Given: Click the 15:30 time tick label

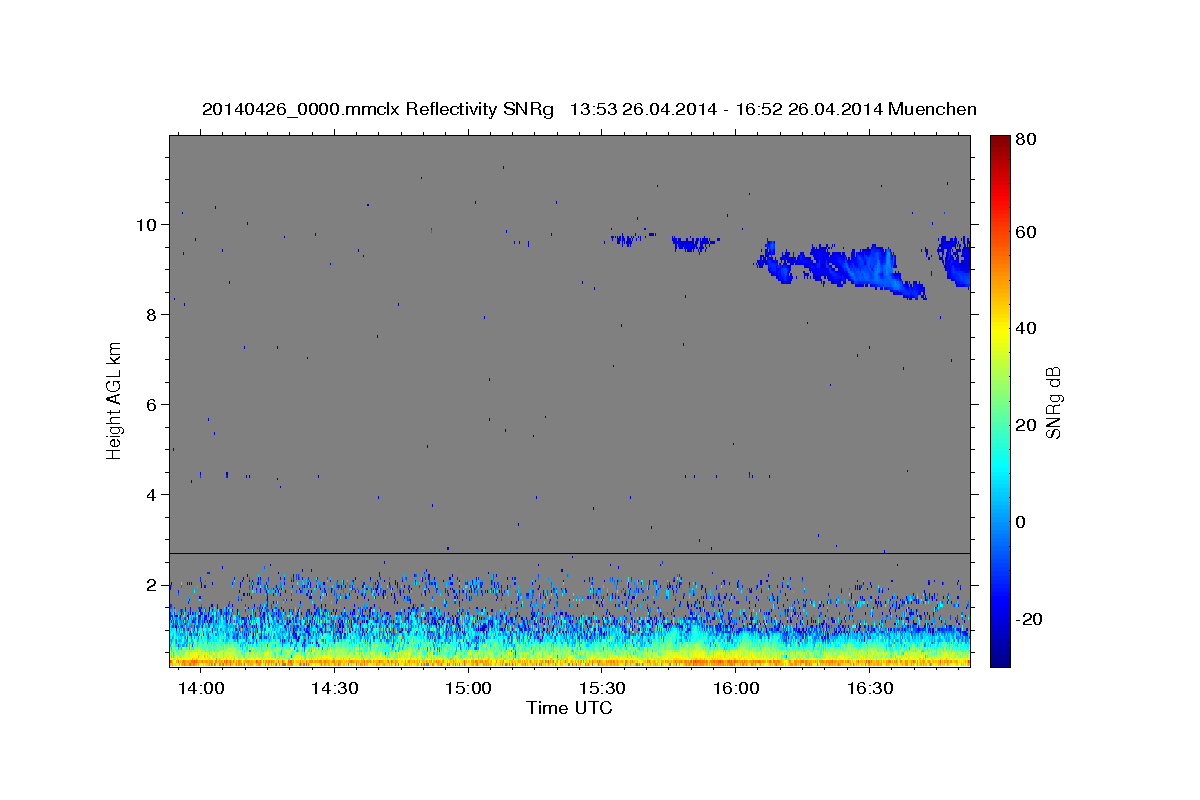Looking at the screenshot, I should tap(602, 689).
